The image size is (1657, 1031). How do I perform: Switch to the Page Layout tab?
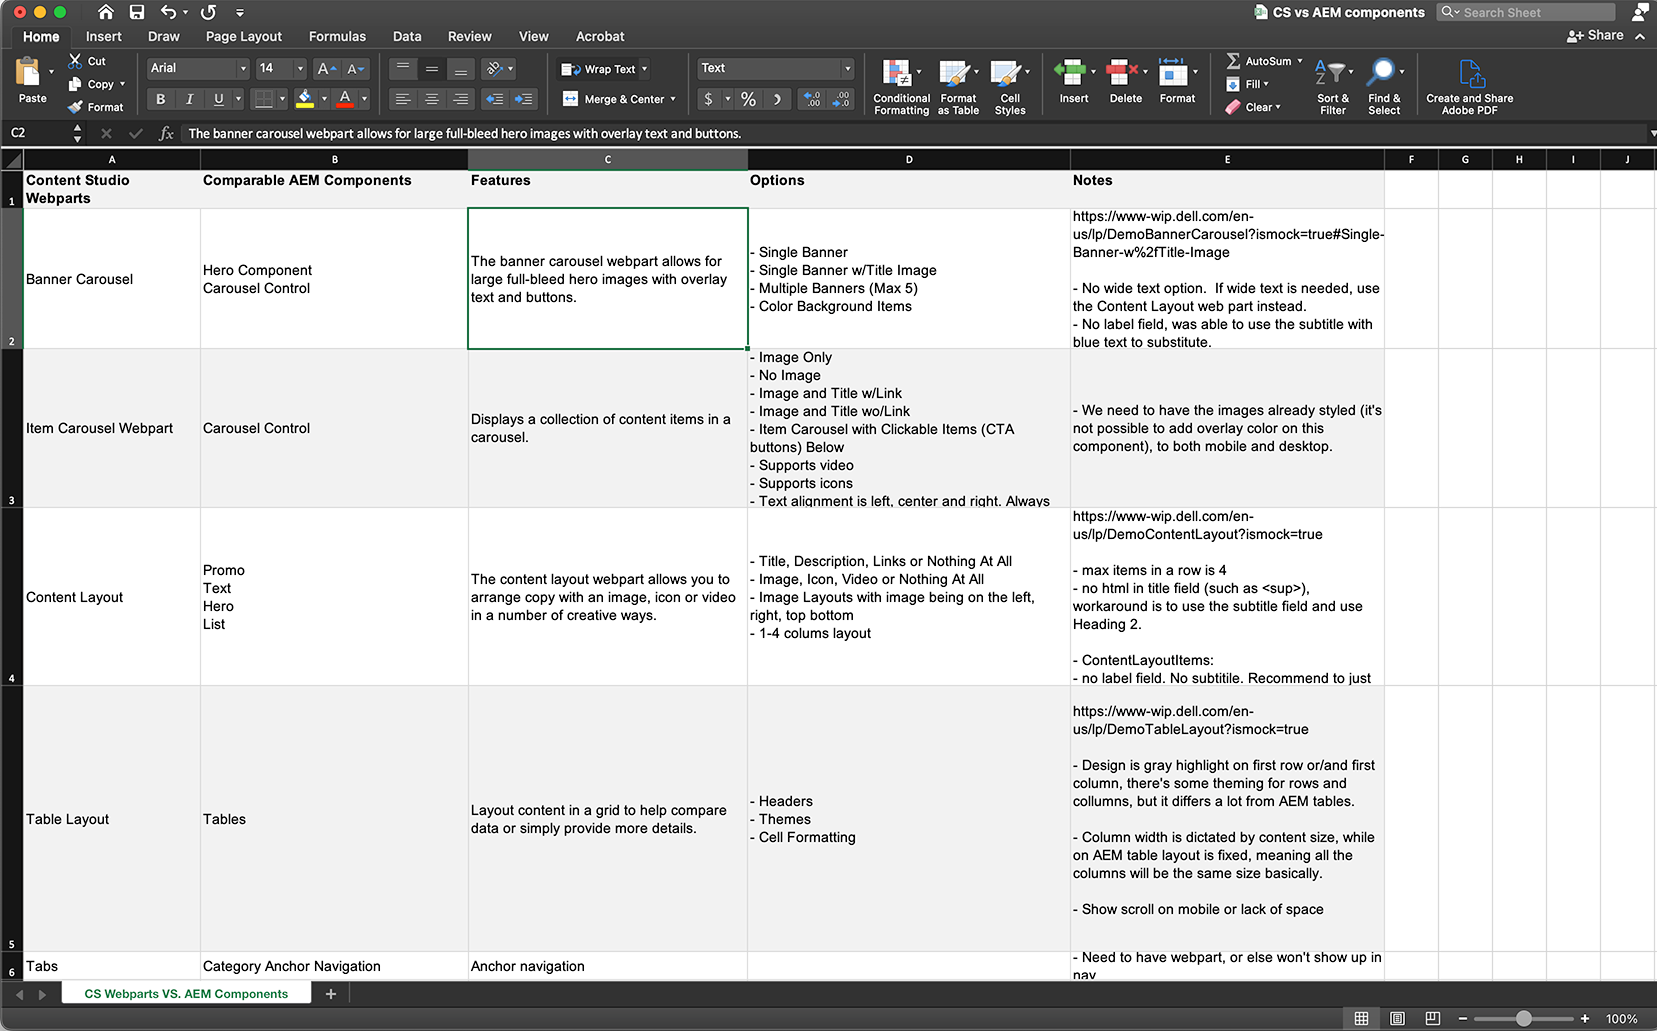tap(244, 36)
